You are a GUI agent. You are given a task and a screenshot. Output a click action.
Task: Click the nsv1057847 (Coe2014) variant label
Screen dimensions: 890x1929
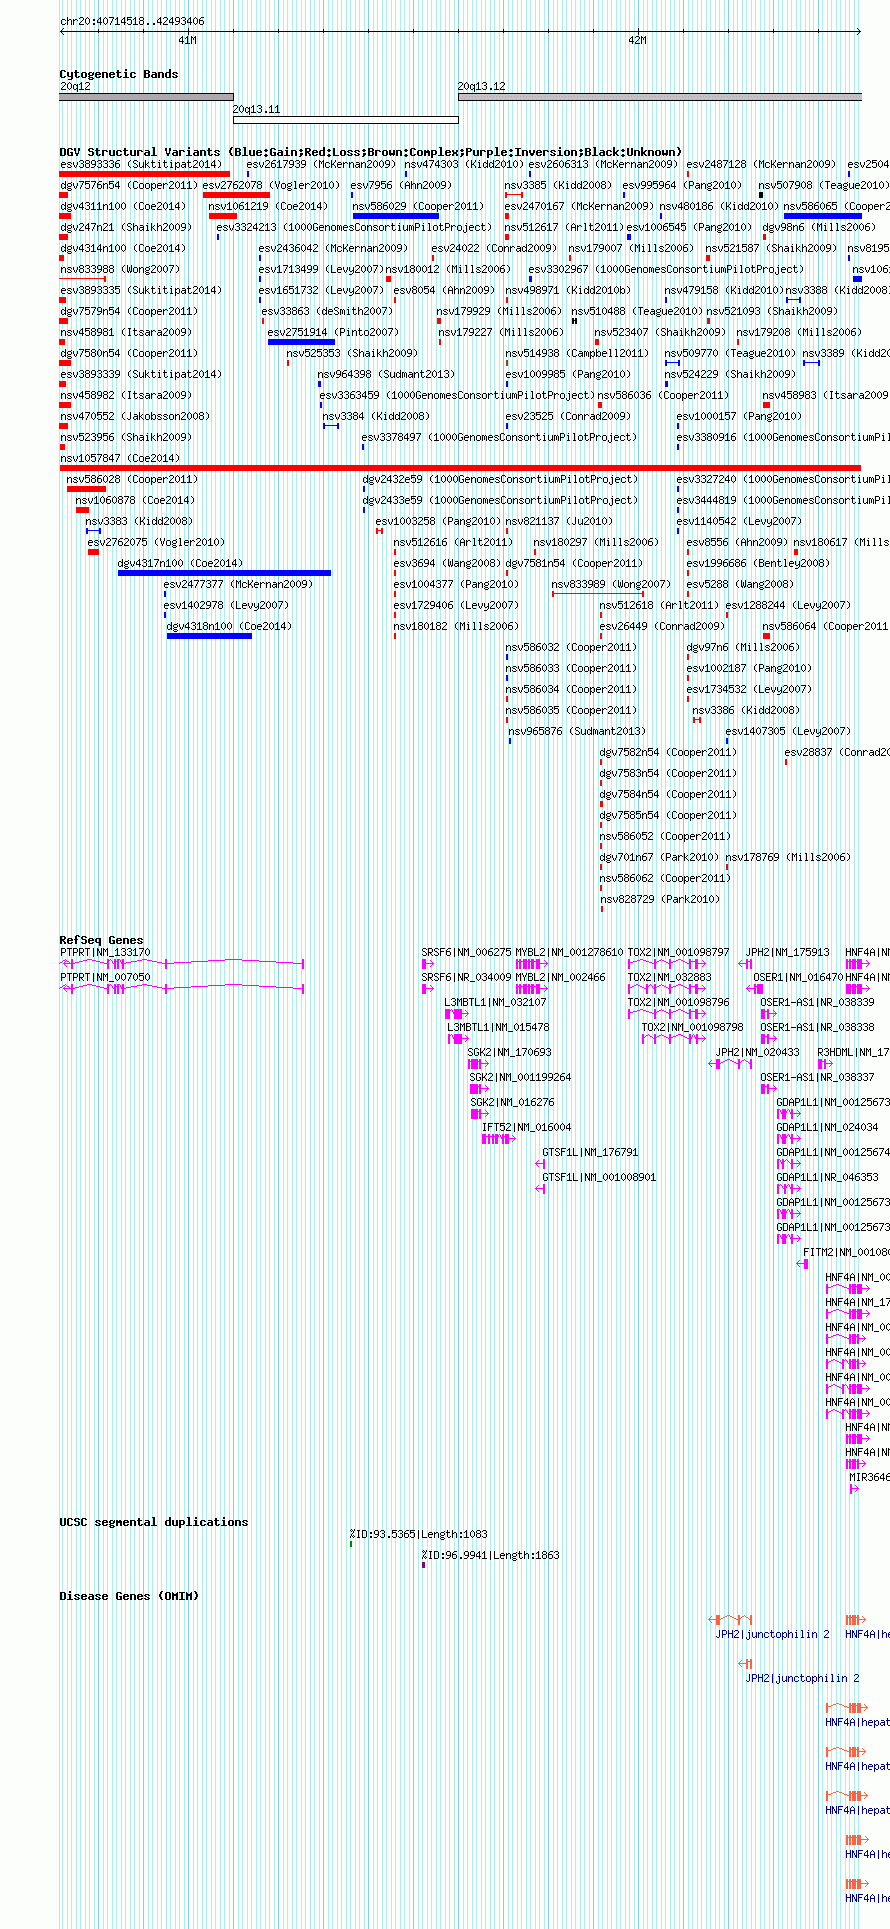(x=120, y=458)
